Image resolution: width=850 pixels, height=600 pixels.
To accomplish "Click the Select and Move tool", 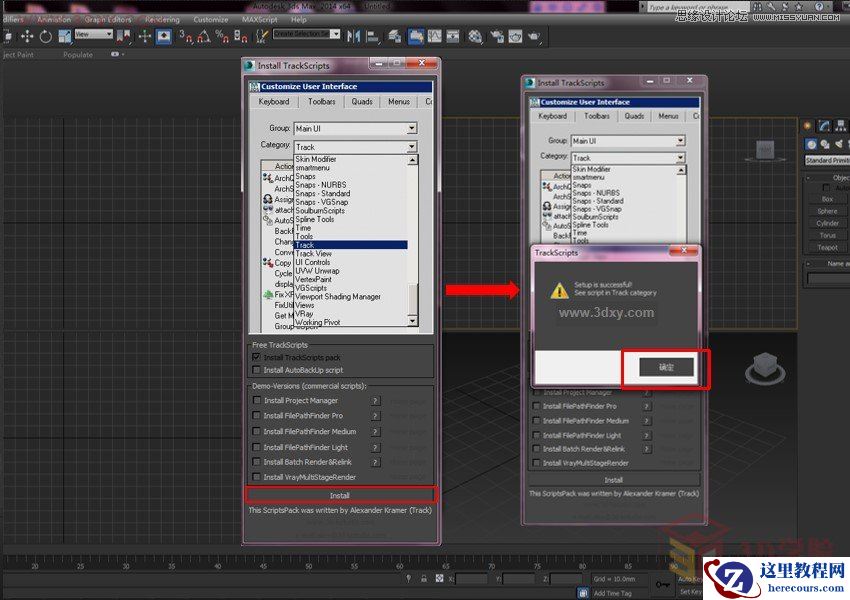I will pyautogui.click(x=25, y=37).
